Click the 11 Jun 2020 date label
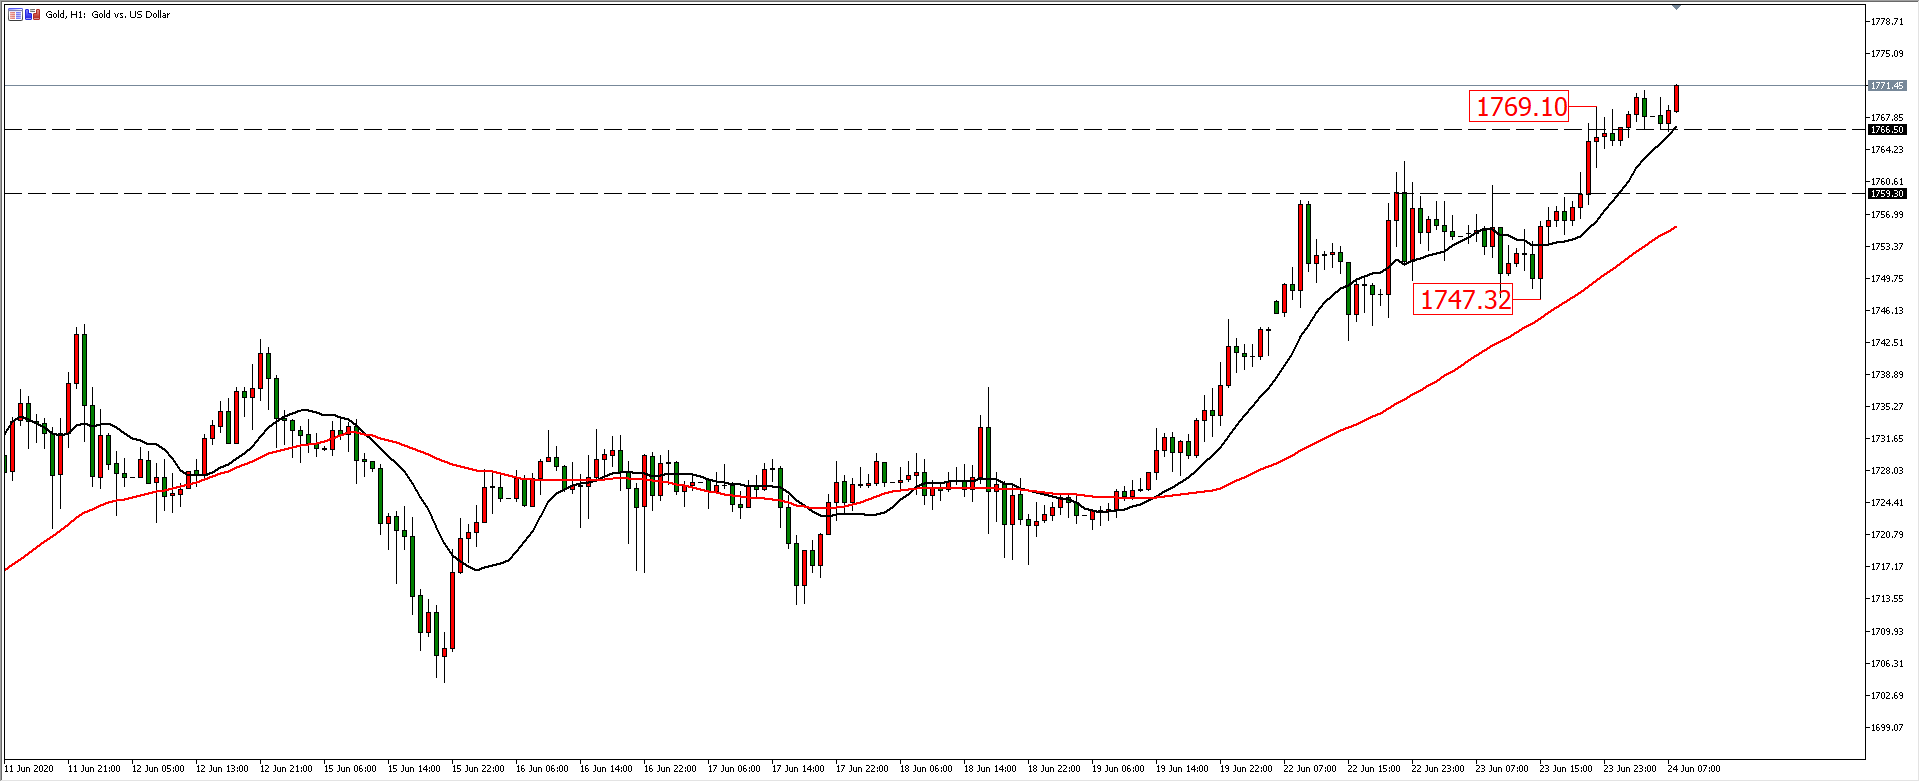 29,769
